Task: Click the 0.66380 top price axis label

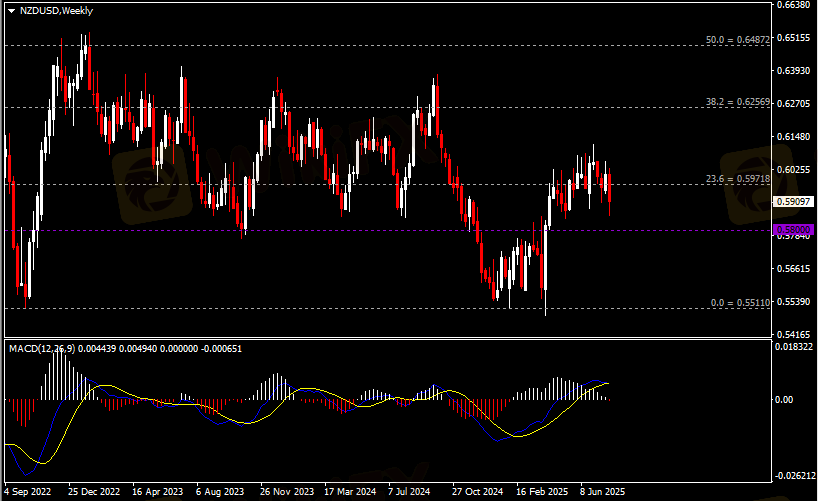Action: coord(794,5)
